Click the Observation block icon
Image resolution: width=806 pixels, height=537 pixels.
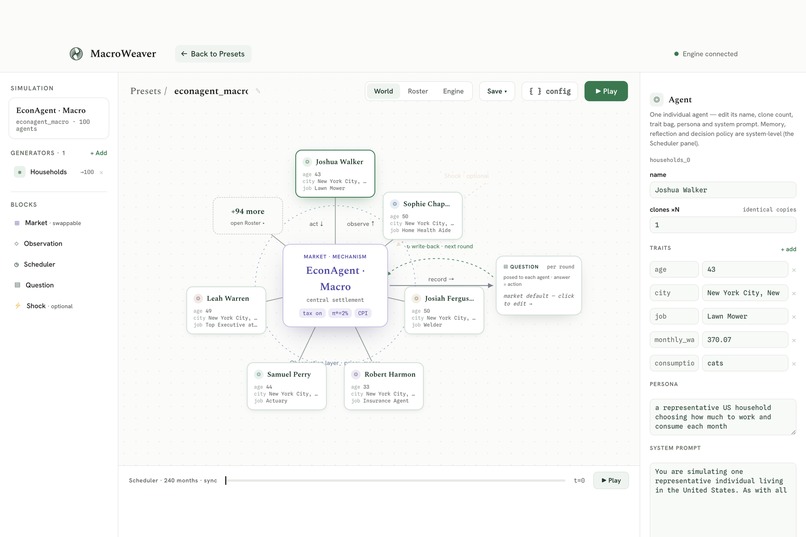pos(16,244)
